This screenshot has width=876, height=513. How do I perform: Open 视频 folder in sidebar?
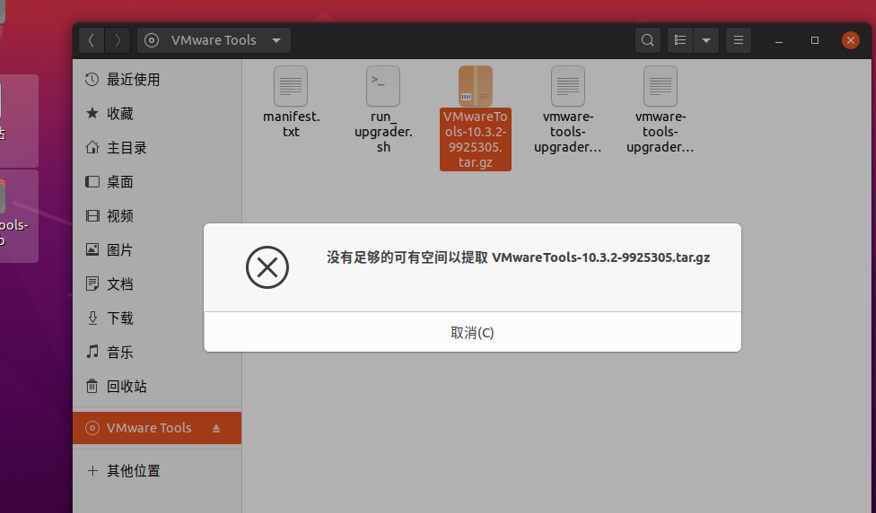tap(157, 216)
